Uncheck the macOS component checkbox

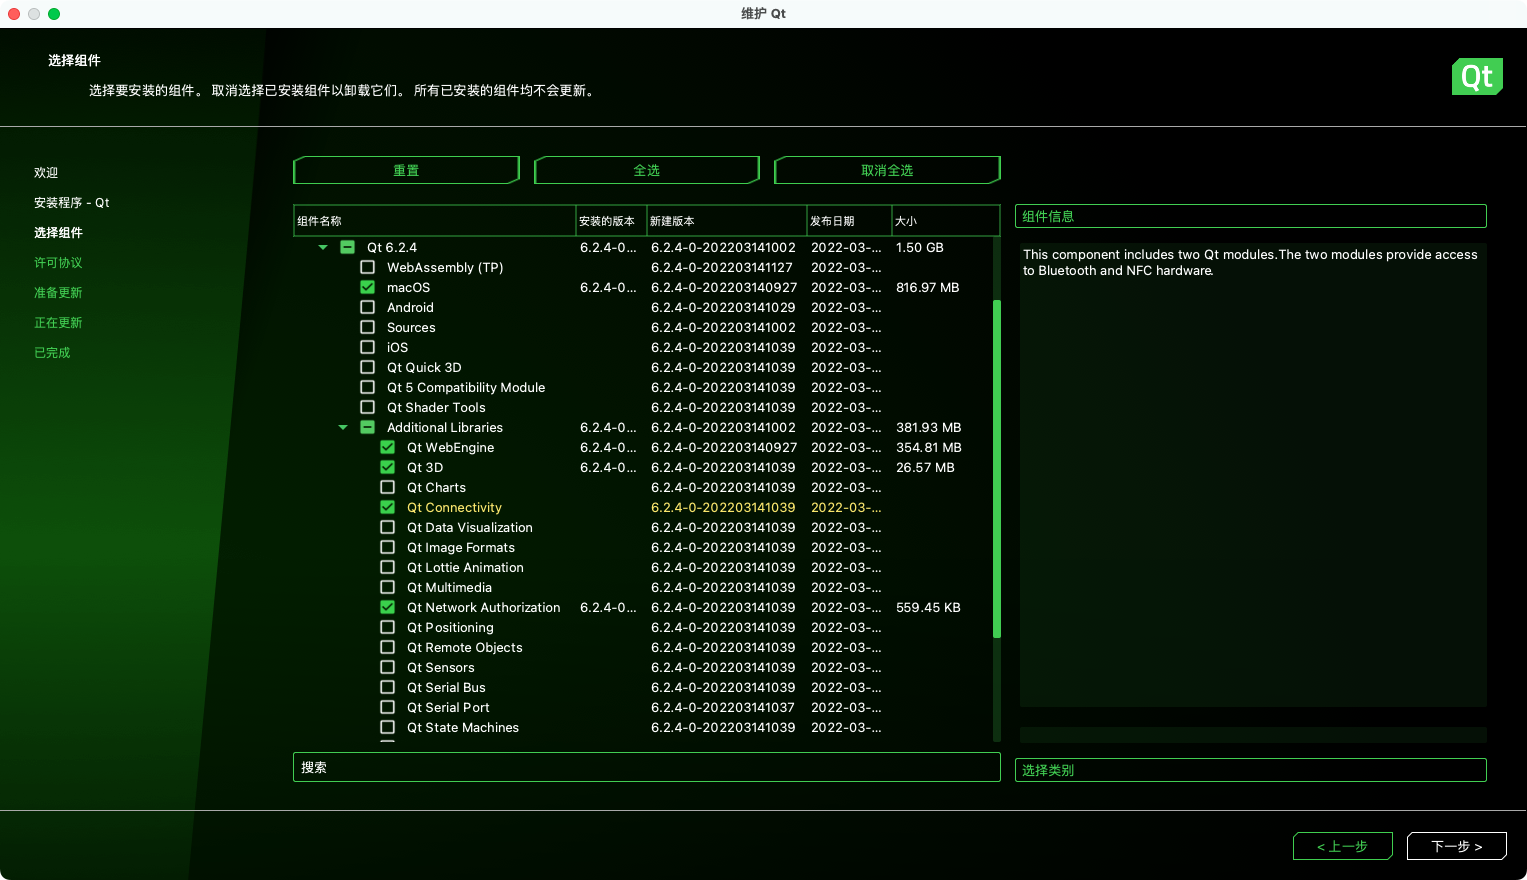[x=367, y=287]
